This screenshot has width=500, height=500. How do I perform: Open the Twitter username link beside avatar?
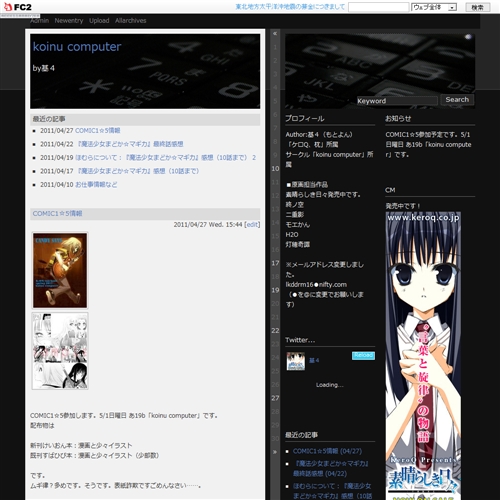[x=314, y=360]
